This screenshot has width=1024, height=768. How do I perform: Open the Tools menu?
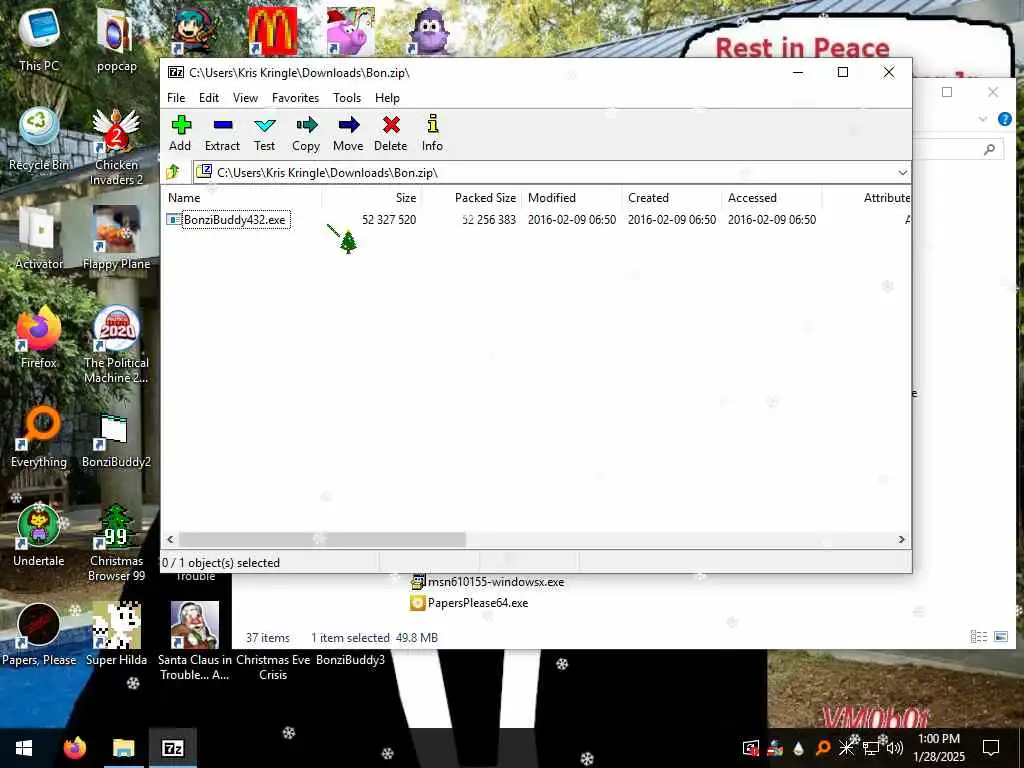347,98
